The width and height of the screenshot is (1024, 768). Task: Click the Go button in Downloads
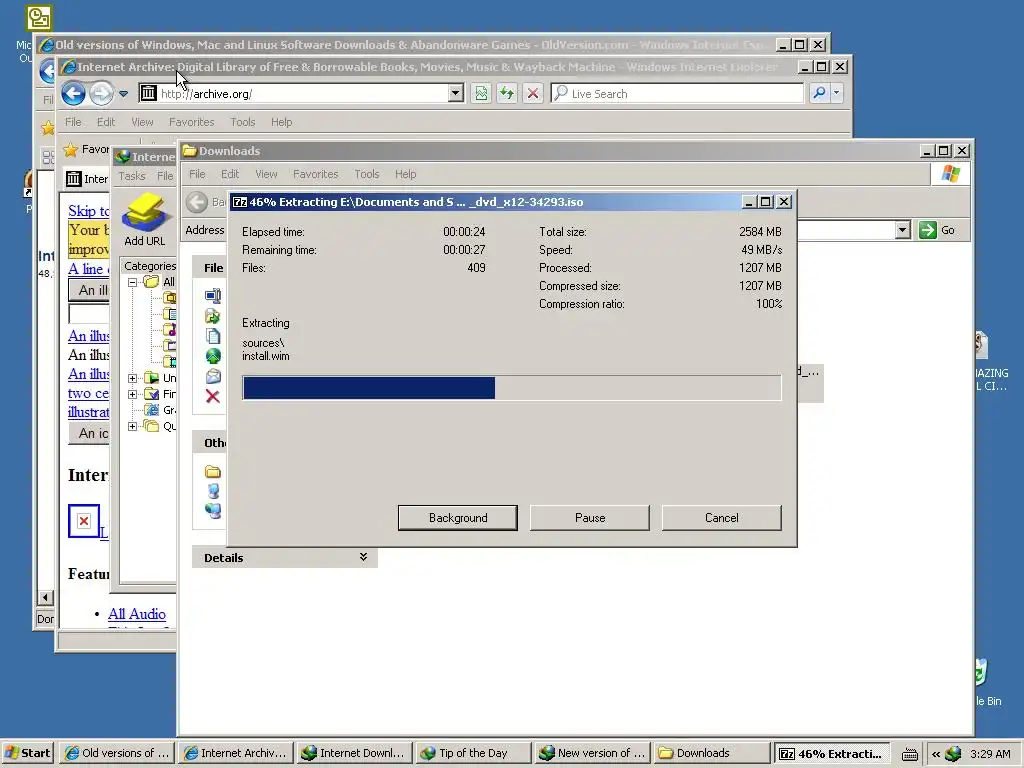coord(938,230)
